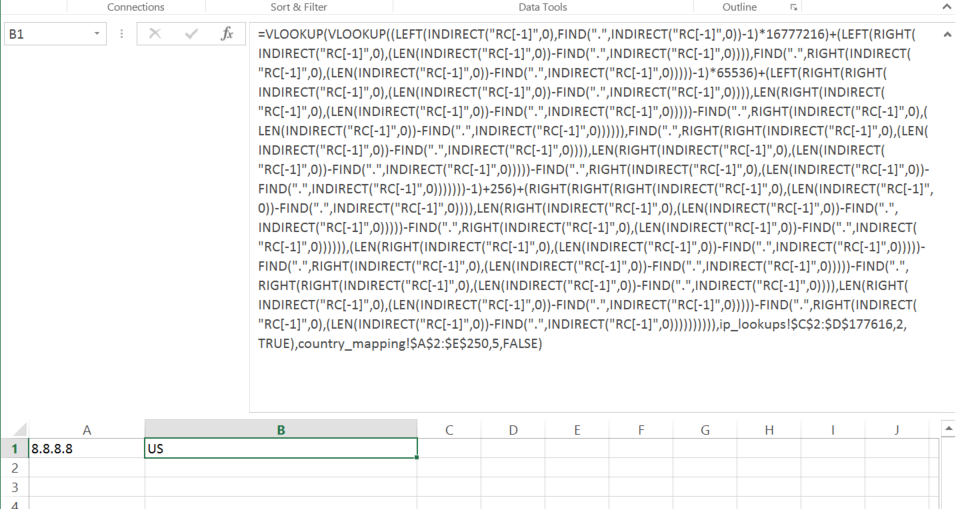Open the Outline group dialog launcher
The width and height of the screenshot is (955, 509).
(x=793, y=7)
